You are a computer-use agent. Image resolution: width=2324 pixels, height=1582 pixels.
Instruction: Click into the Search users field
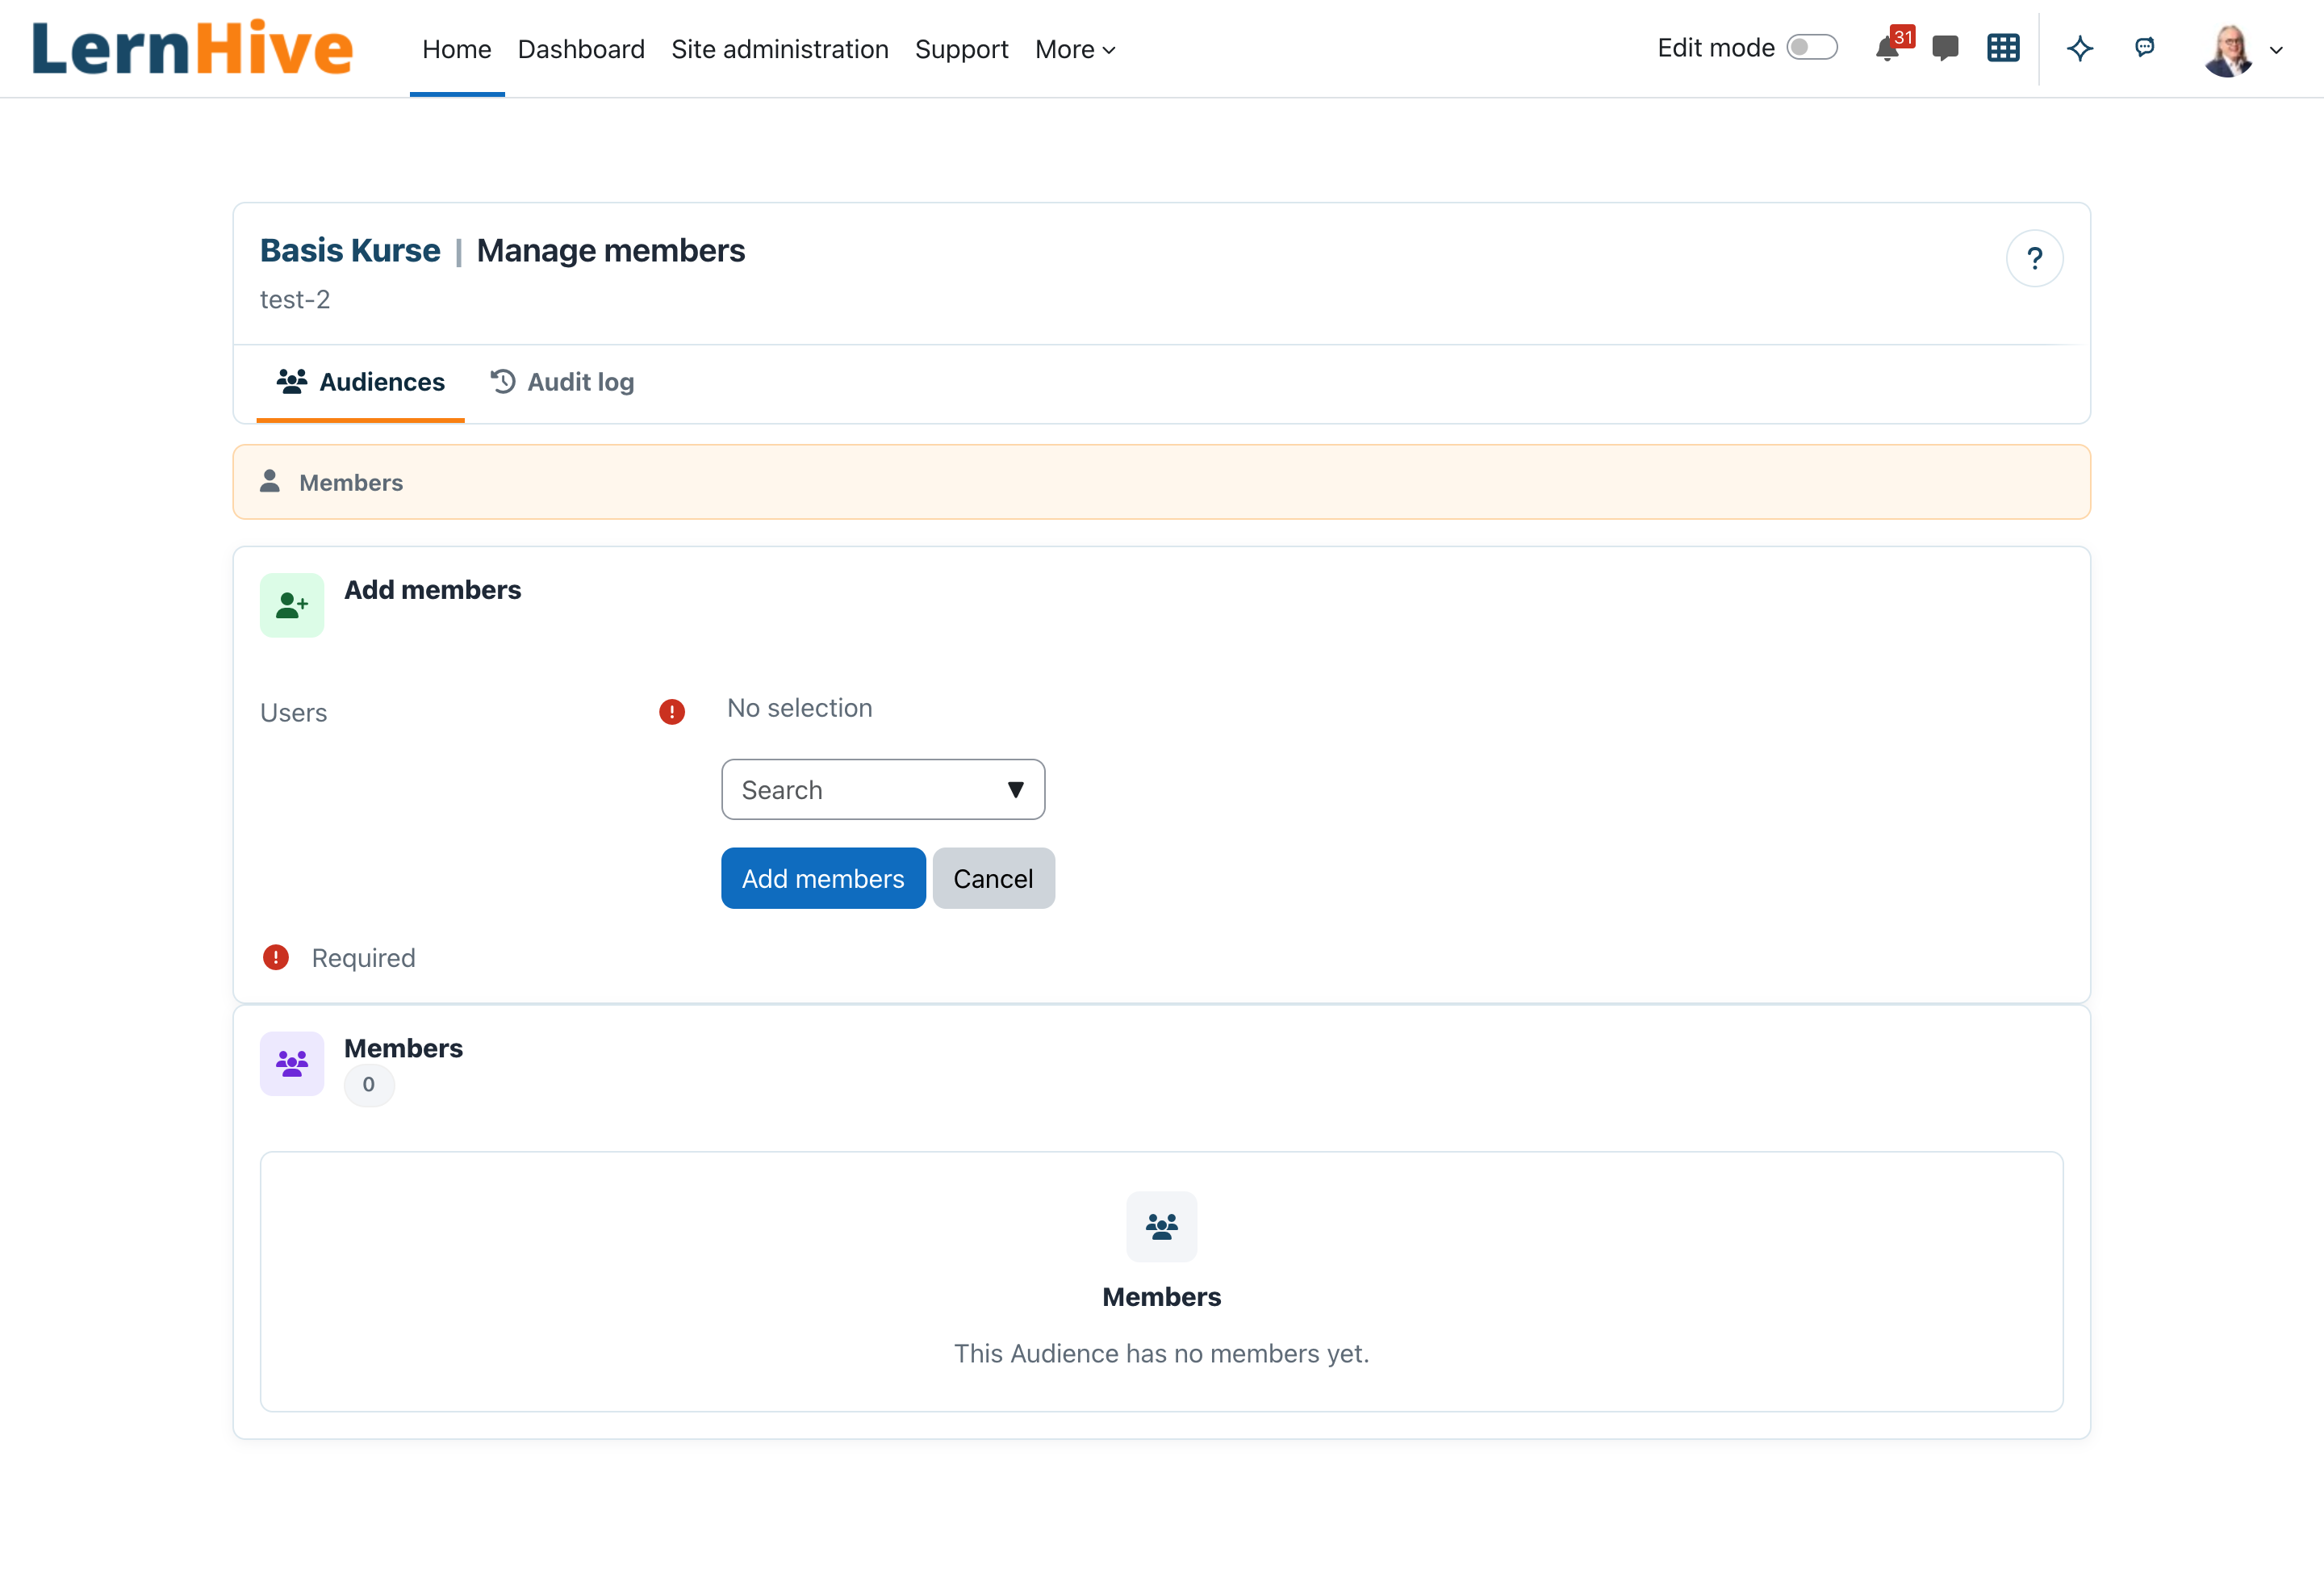883,790
